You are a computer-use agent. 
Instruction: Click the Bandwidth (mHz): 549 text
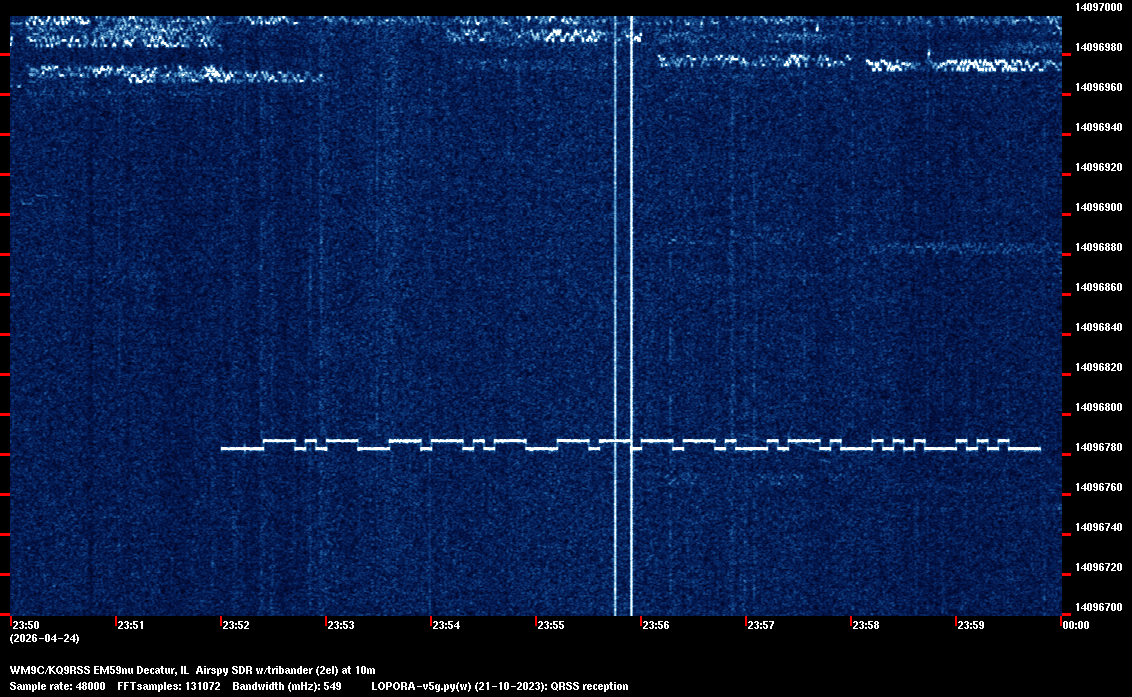[x=287, y=686]
